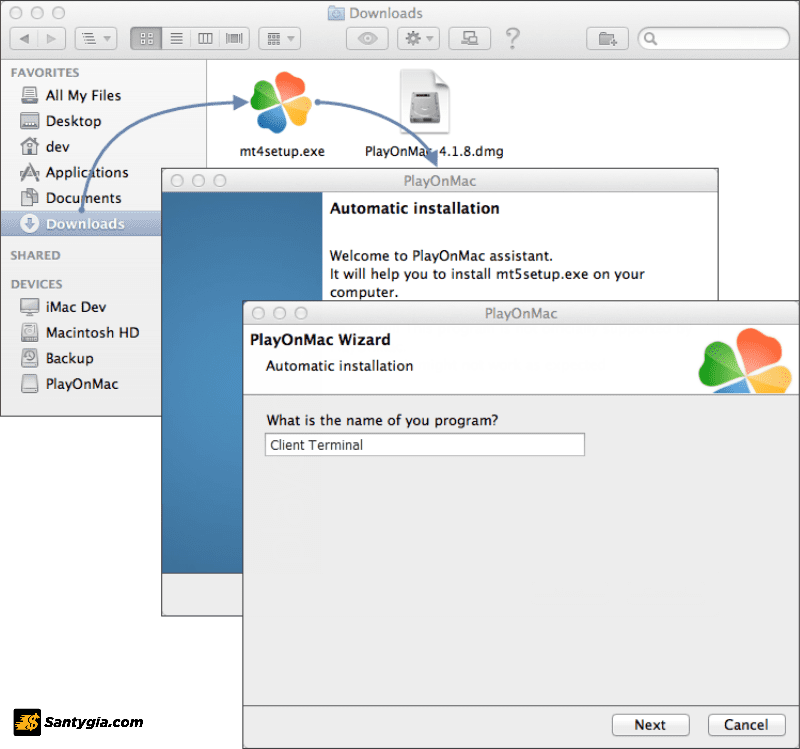Click the home icon beside dev
800x749 pixels.
pyautogui.click(x=30, y=146)
